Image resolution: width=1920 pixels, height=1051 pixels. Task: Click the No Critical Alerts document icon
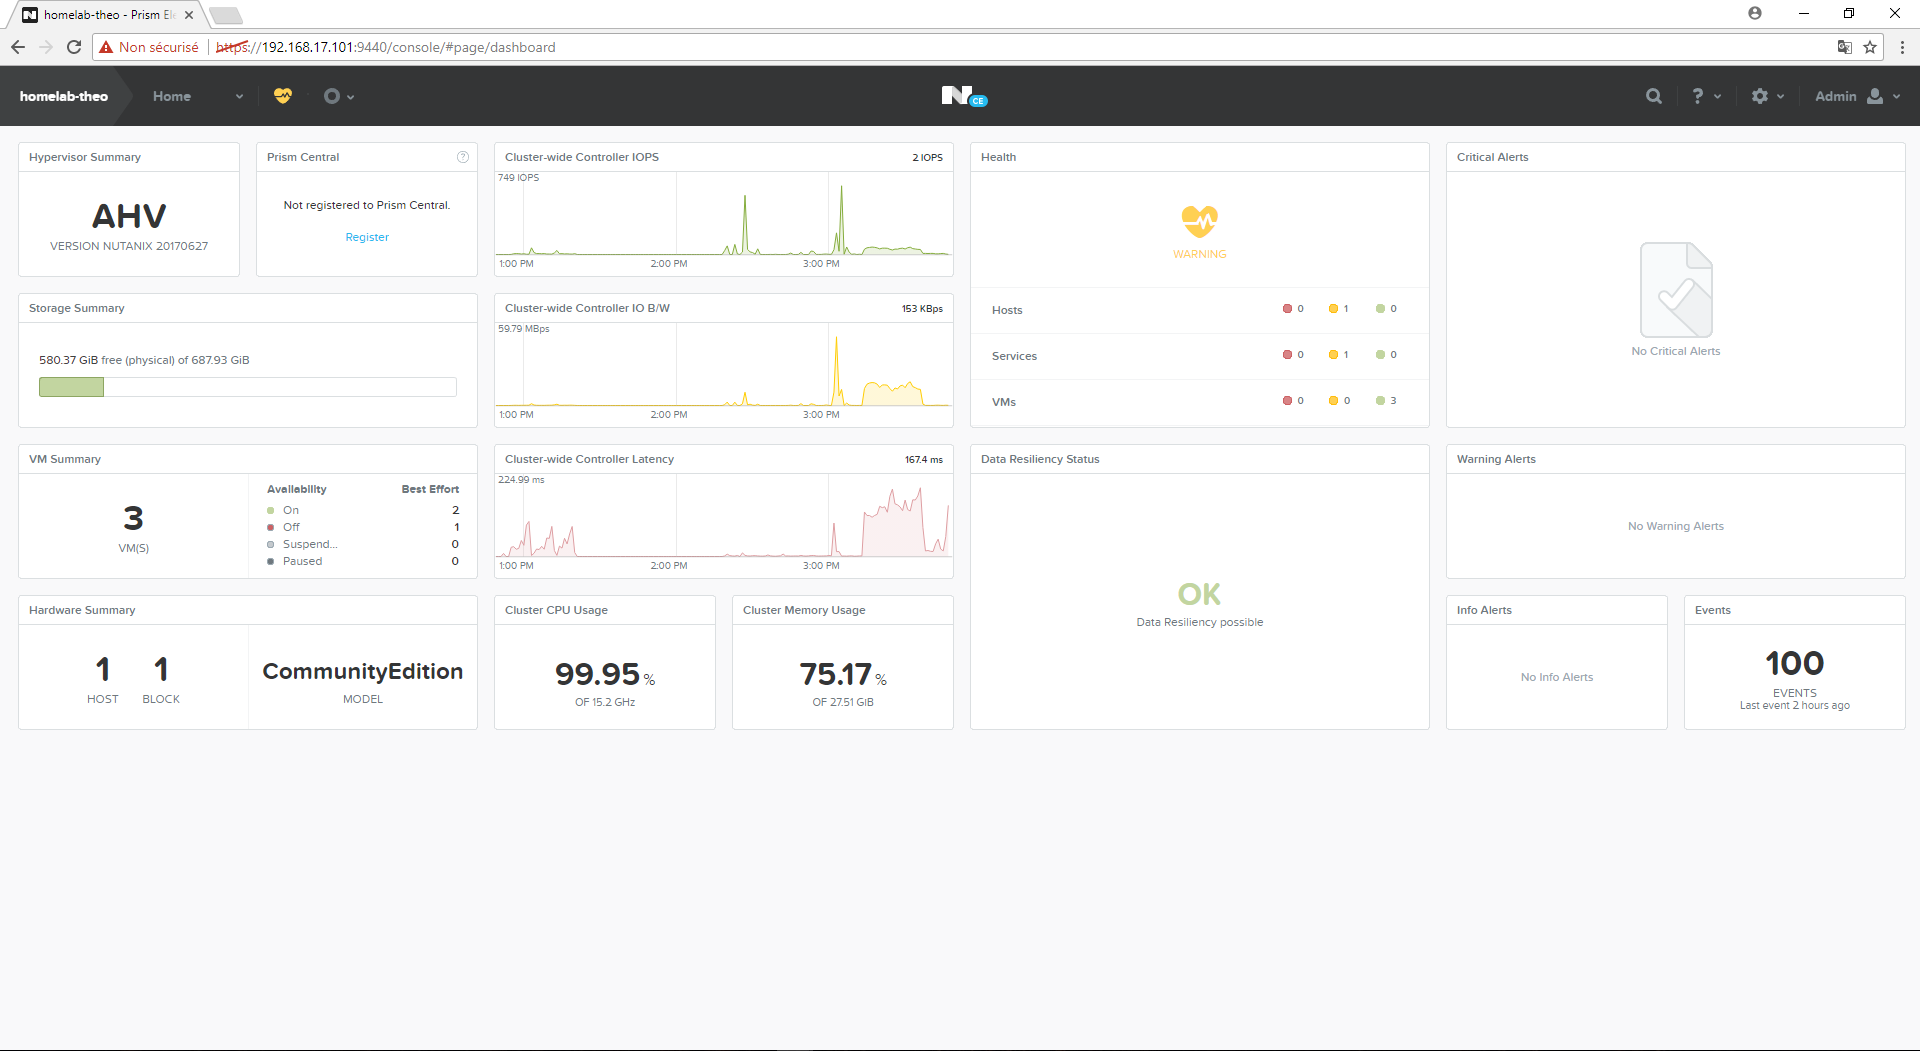1676,290
